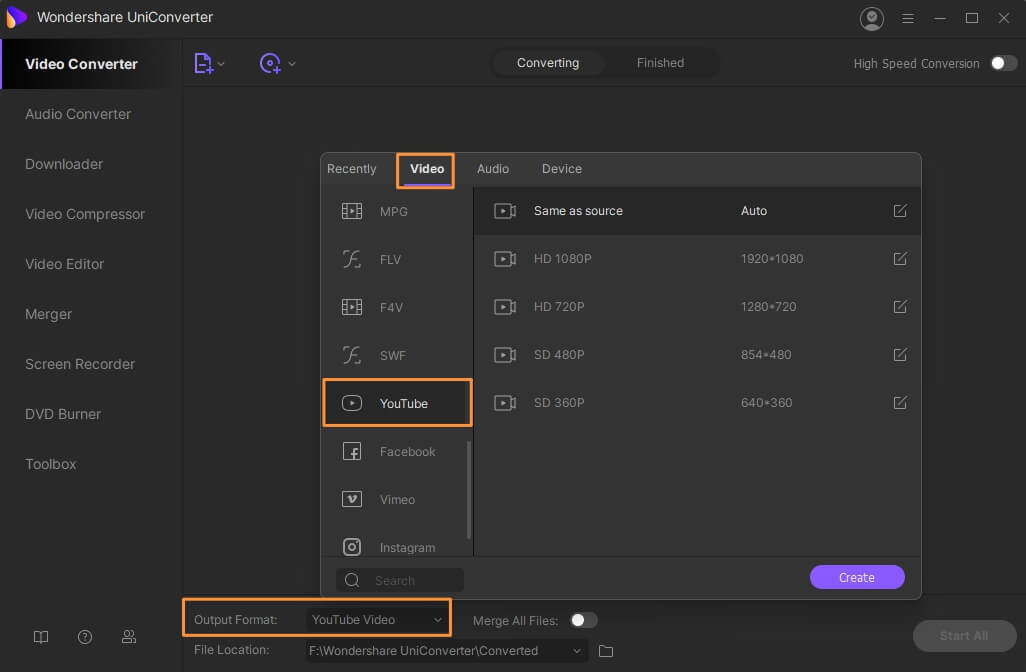Open the help question mark icon
The height and width of the screenshot is (672, 1026).
[x=85, y=637]
